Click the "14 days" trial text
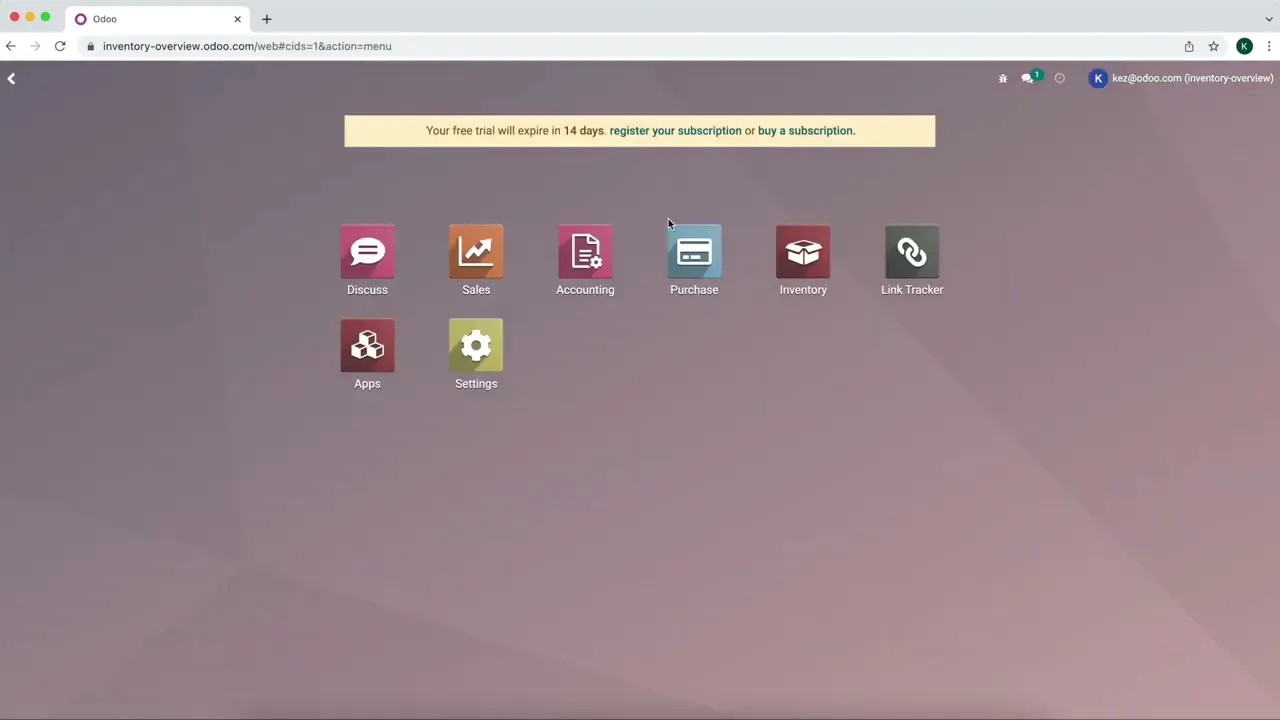Image resolution: width=1280 pixels, height=720 pixels. point(584,131)
